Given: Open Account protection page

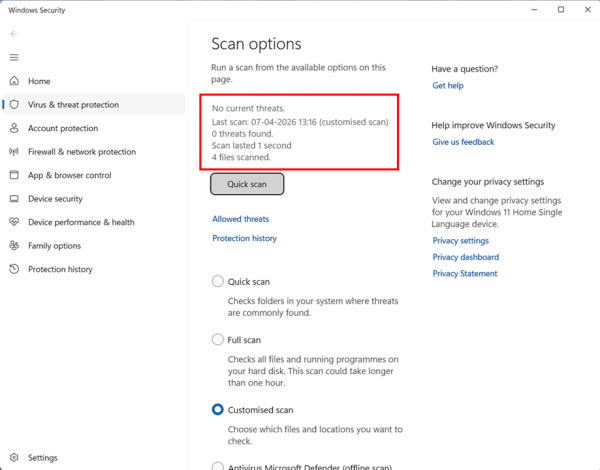Looking at the screenshot, I should [x=63, y=128].
